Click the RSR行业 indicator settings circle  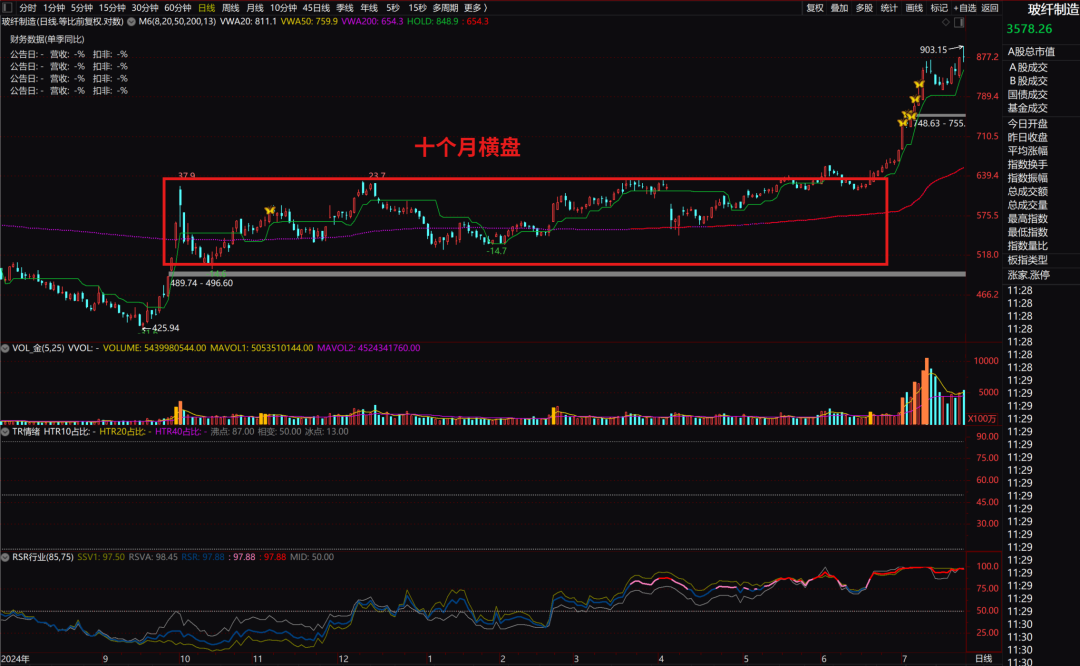click(6, 556)
